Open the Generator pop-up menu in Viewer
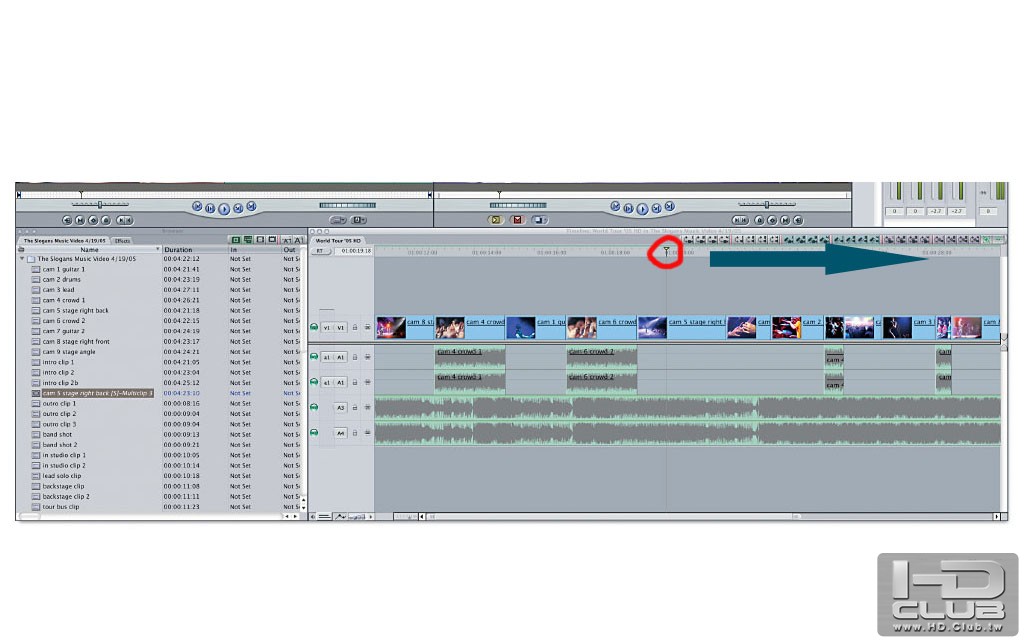 click(x=359, y=220)
